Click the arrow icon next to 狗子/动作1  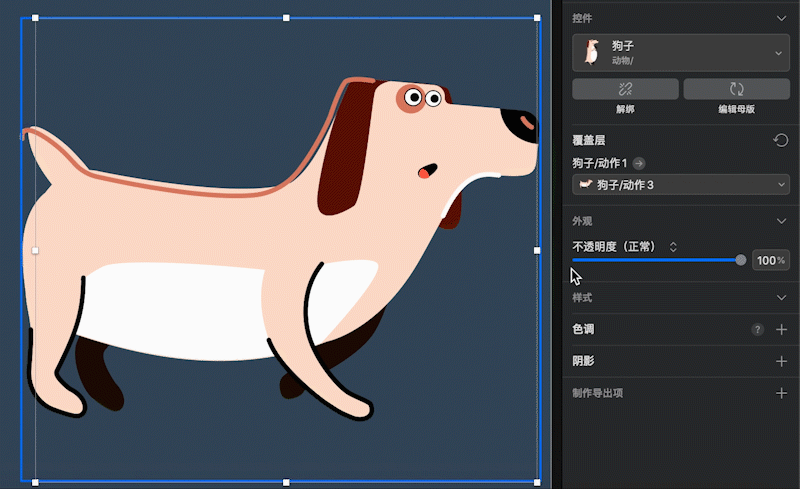point(638,163)
